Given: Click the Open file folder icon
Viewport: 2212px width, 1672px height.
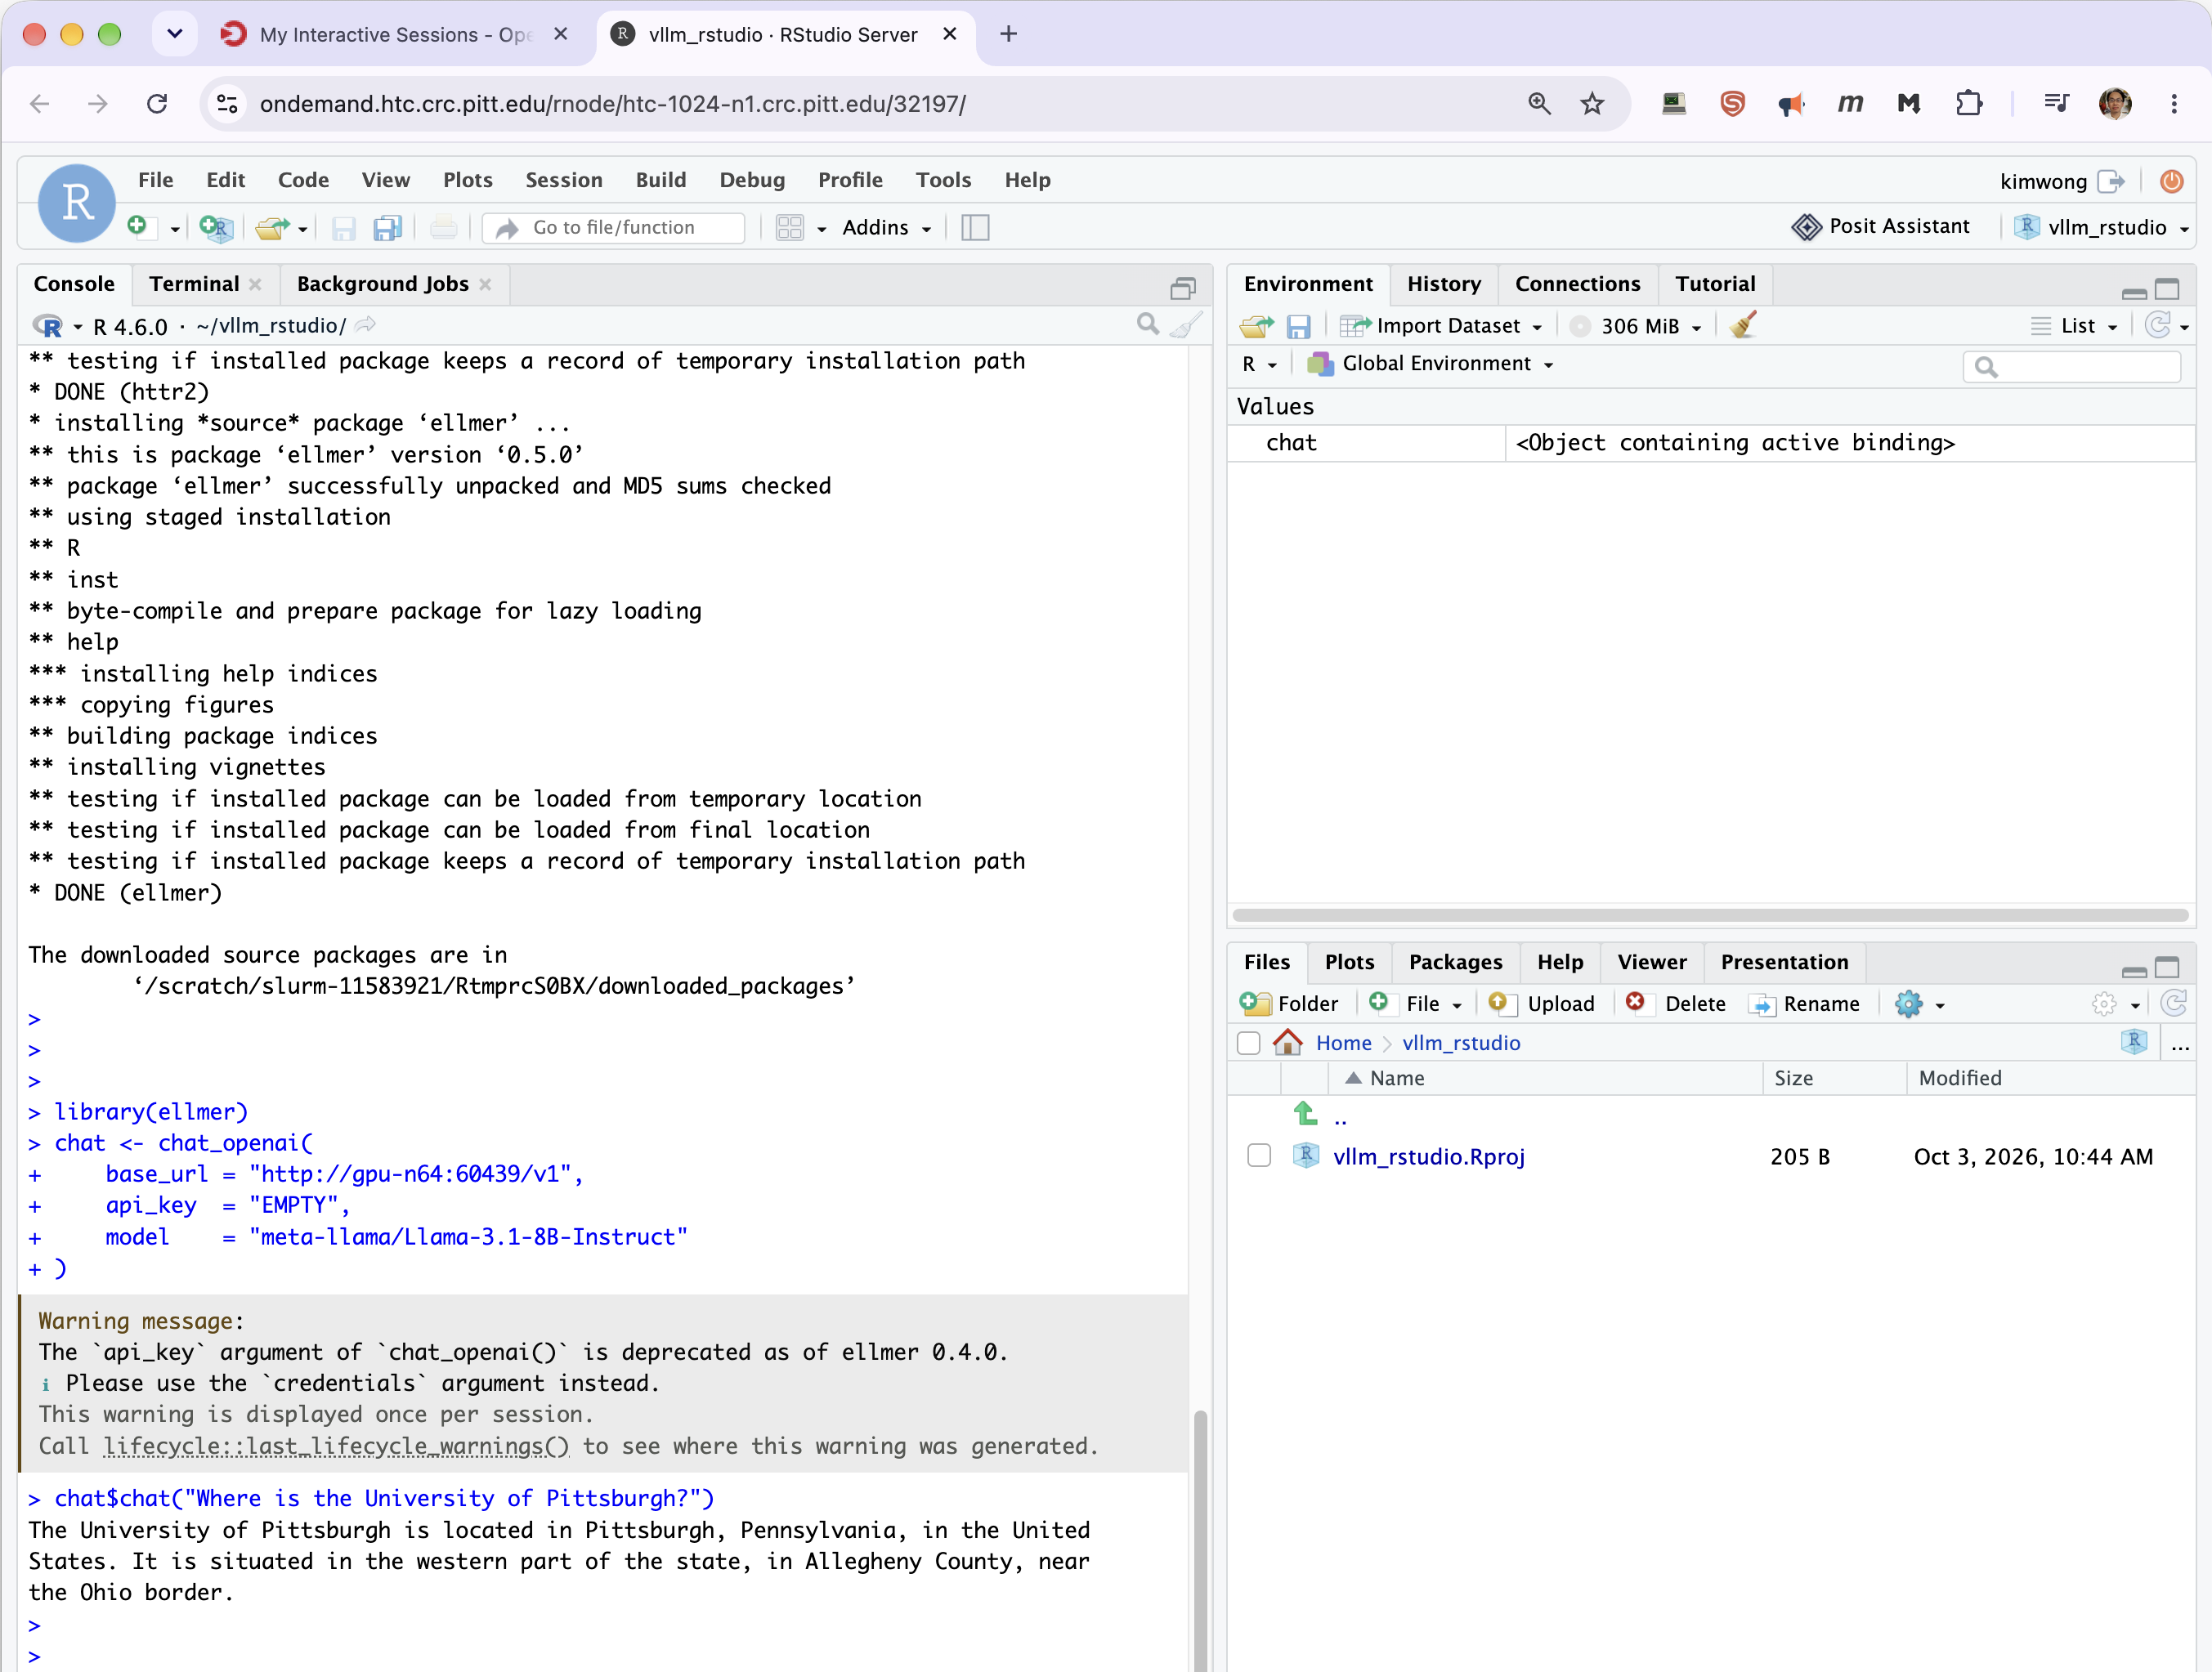Looking at the screenshot, I should (271, 228).
